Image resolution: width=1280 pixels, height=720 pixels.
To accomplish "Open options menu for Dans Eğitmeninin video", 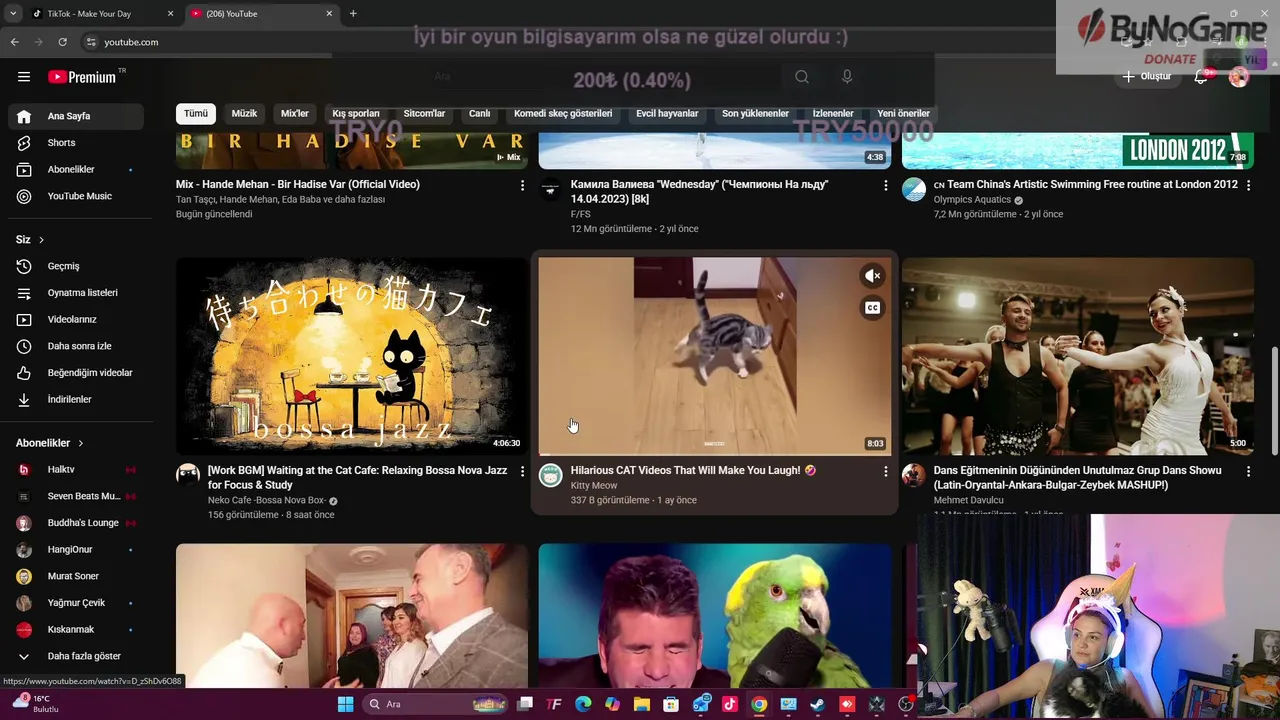I will click(x=1248, y=471).
